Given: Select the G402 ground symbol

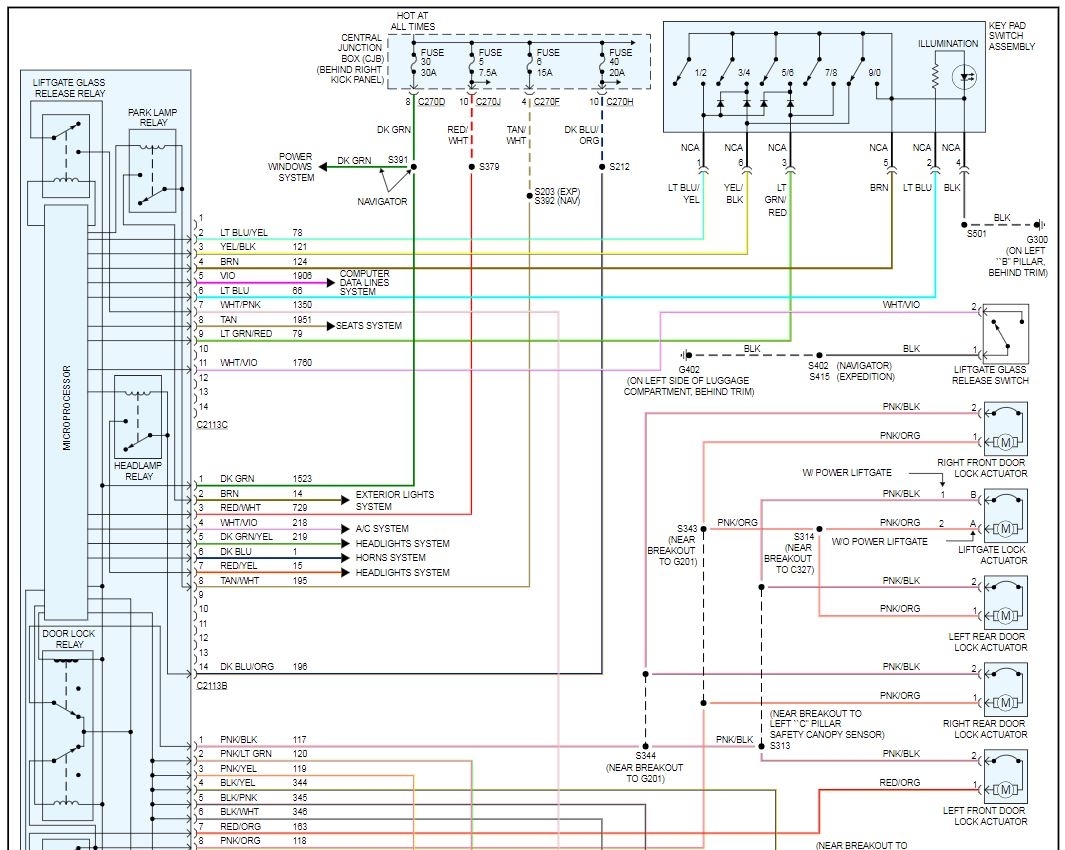Looking at the screenshot, I should [x=686, y=355].
